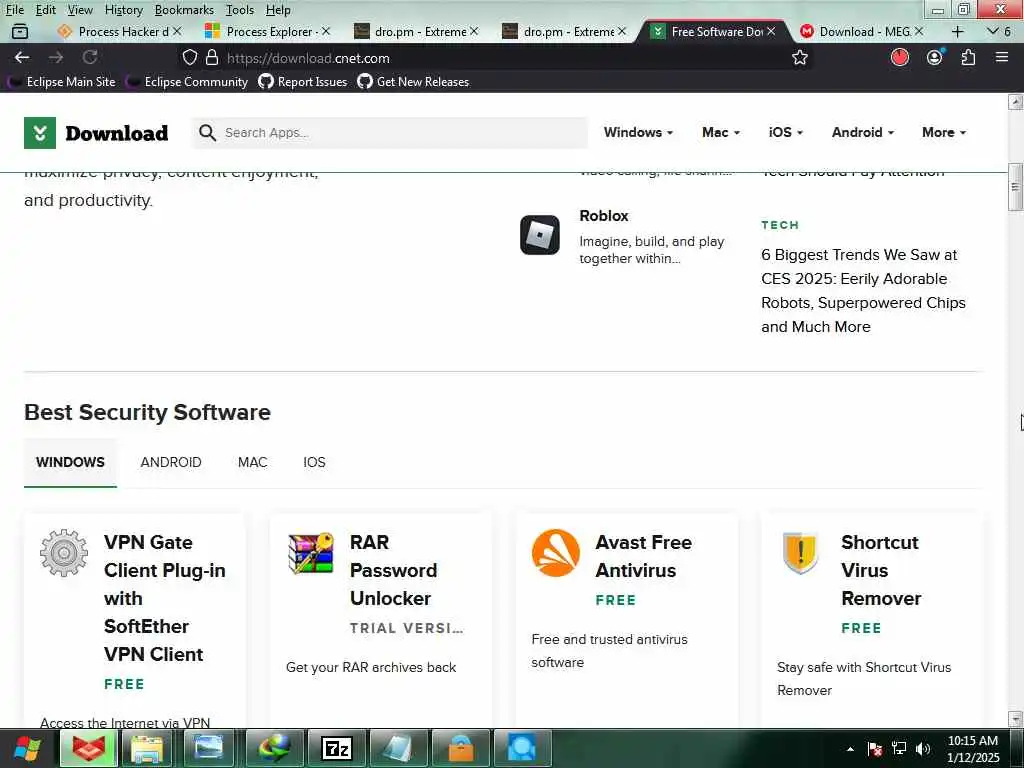The height and width of the screenshot is (768, 1024).
Task: Bookmark this page with the star
Action: 800,57
